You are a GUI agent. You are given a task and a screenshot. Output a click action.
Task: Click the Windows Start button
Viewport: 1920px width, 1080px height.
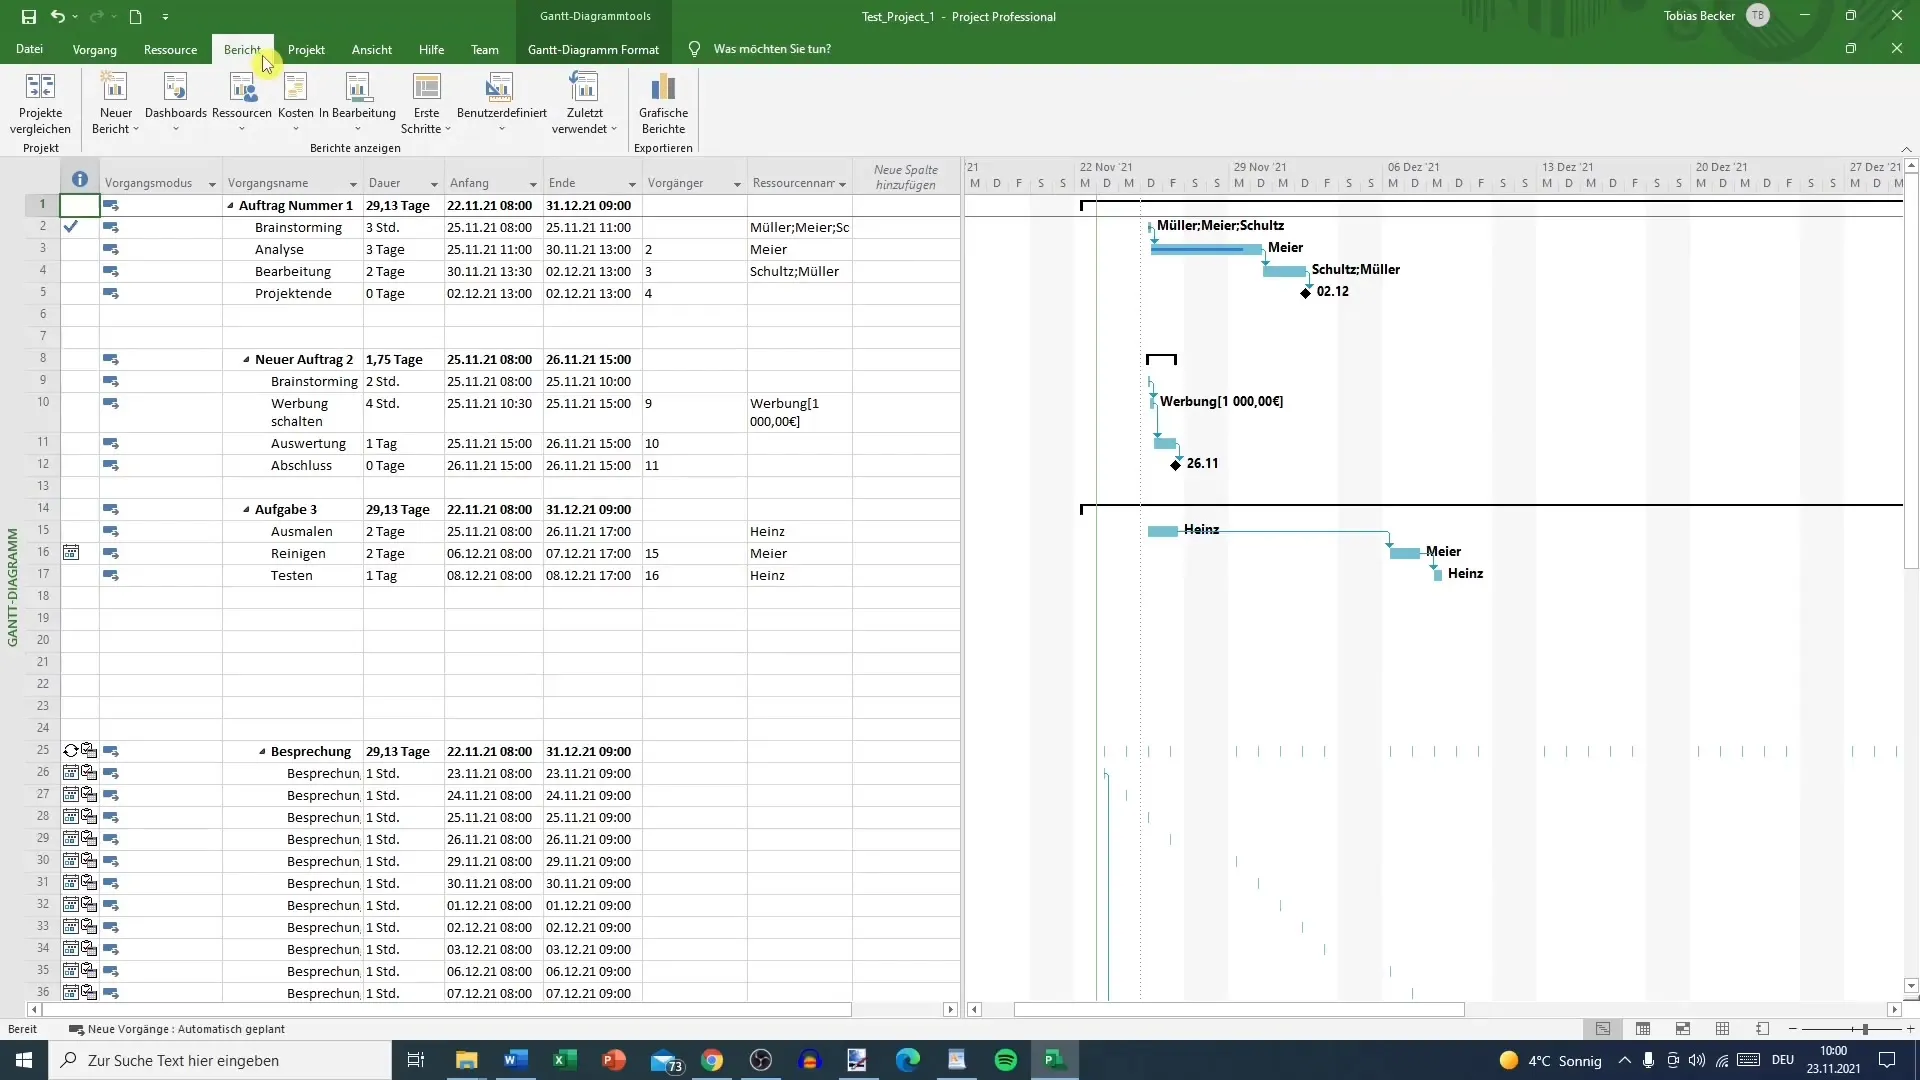click(24, 1060)
